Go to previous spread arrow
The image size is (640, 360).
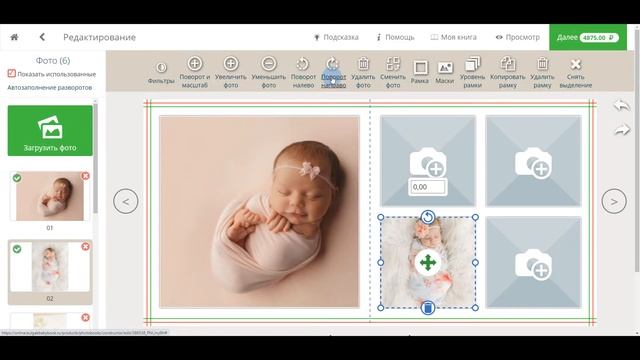click(126, 201)
